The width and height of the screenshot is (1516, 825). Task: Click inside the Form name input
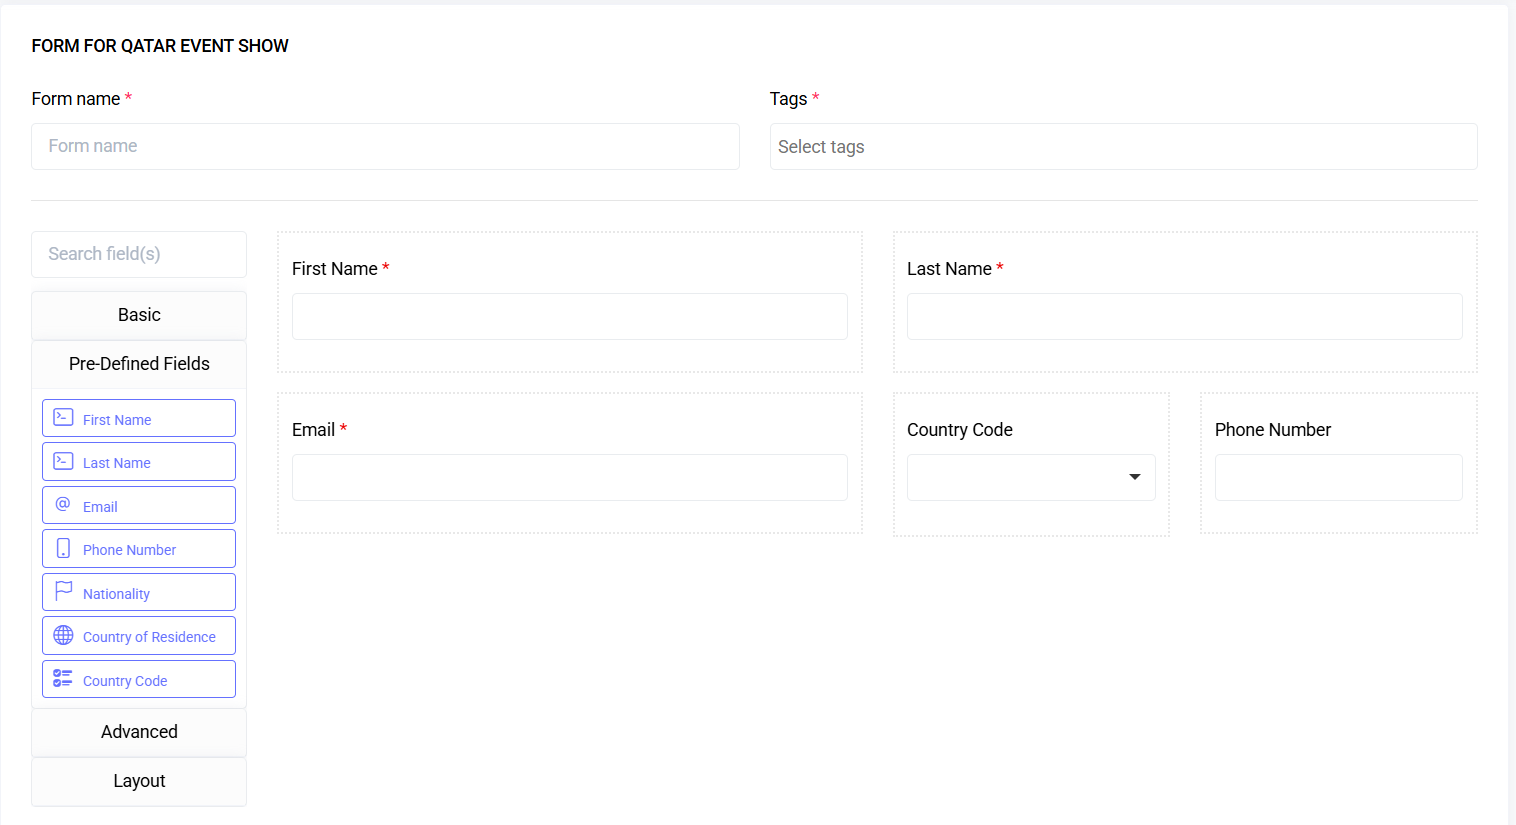385,146
